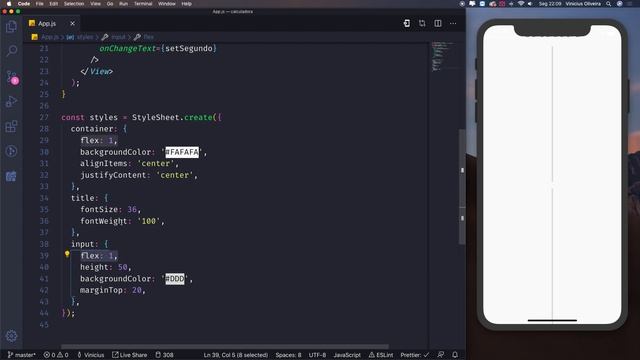The image size is (640, 360).
Task: Open Source Control view with badge
Action: pyautogui.click(x=11, y=77)
